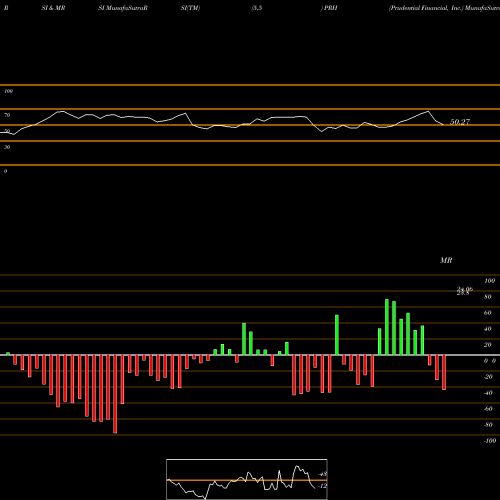500x500 pixels.
Task: Click the tallest green MR histogram bar
Action: [387, 327]
